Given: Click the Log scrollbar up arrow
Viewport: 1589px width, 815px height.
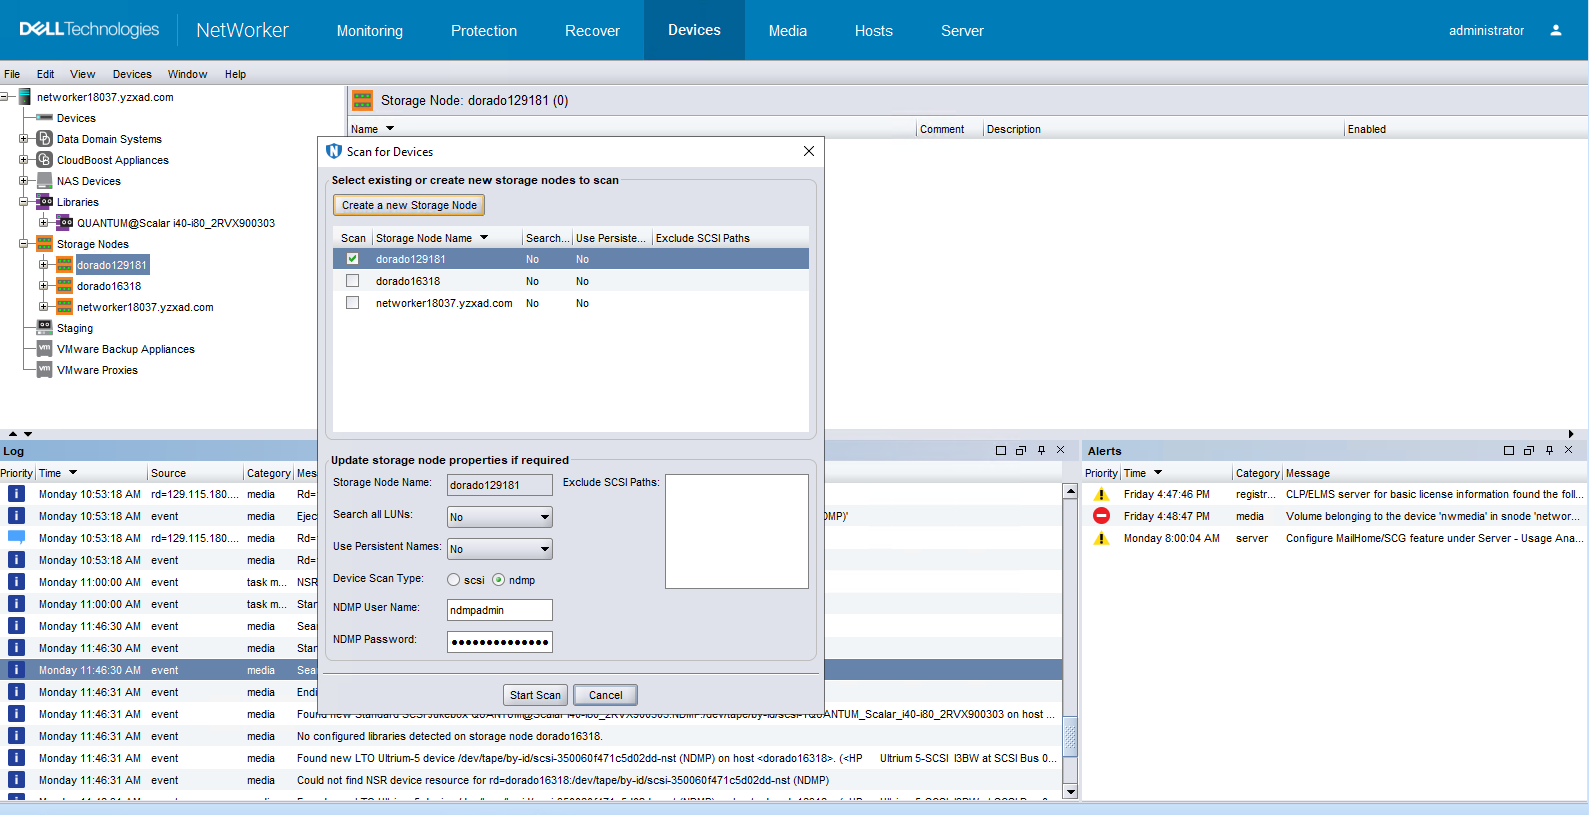Looking at the screenshot, I should [x=1070, y=491].
